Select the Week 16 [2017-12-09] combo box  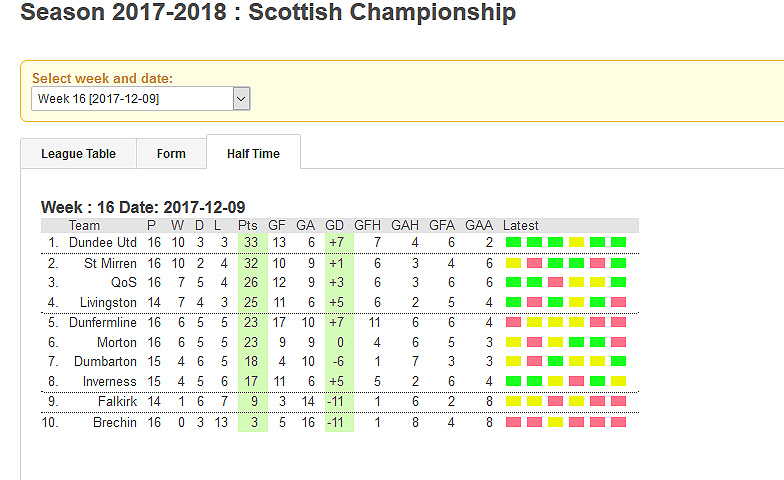click(x=140, y=98)
